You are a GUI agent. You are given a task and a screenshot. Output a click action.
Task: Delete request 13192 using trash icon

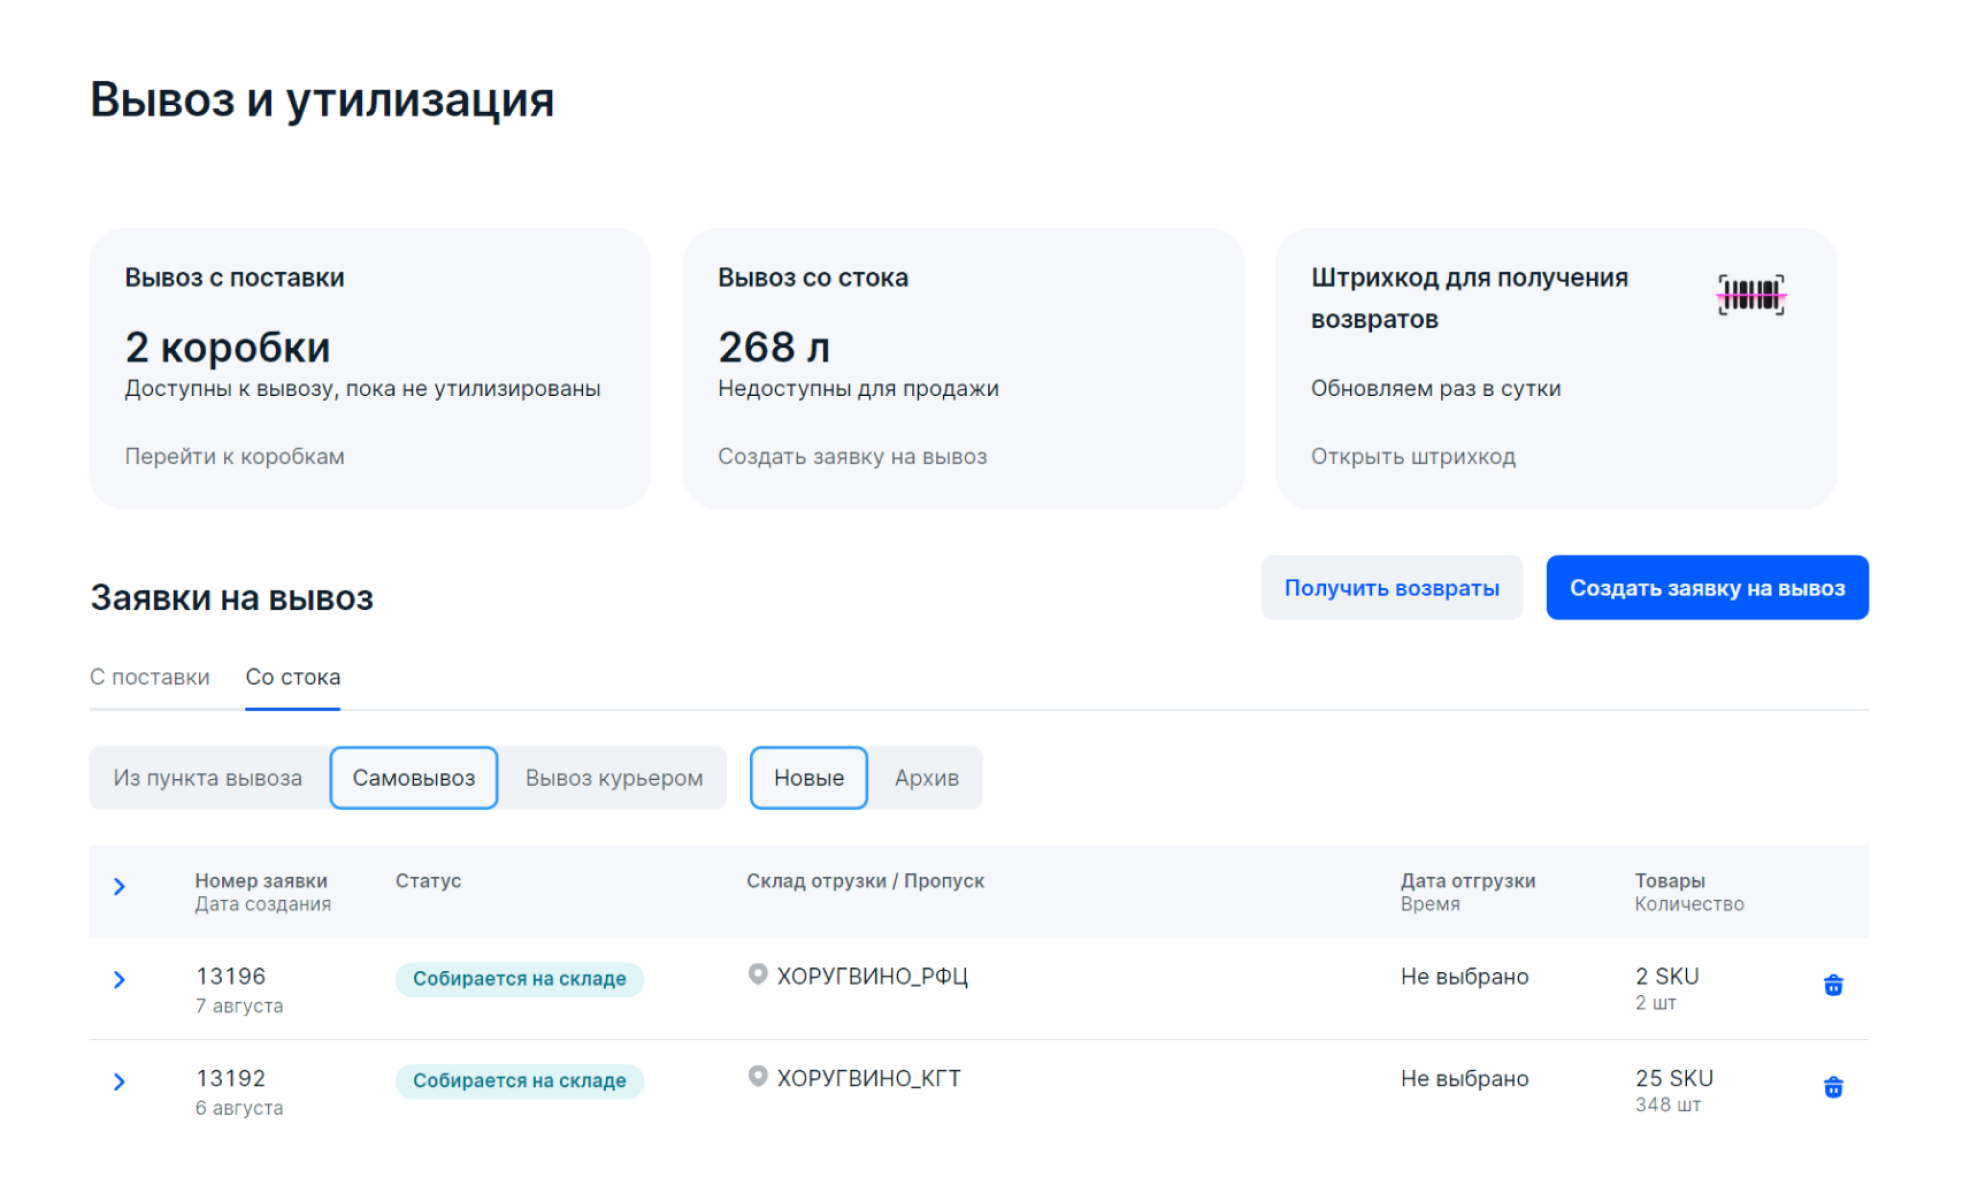point(1833,1087)
